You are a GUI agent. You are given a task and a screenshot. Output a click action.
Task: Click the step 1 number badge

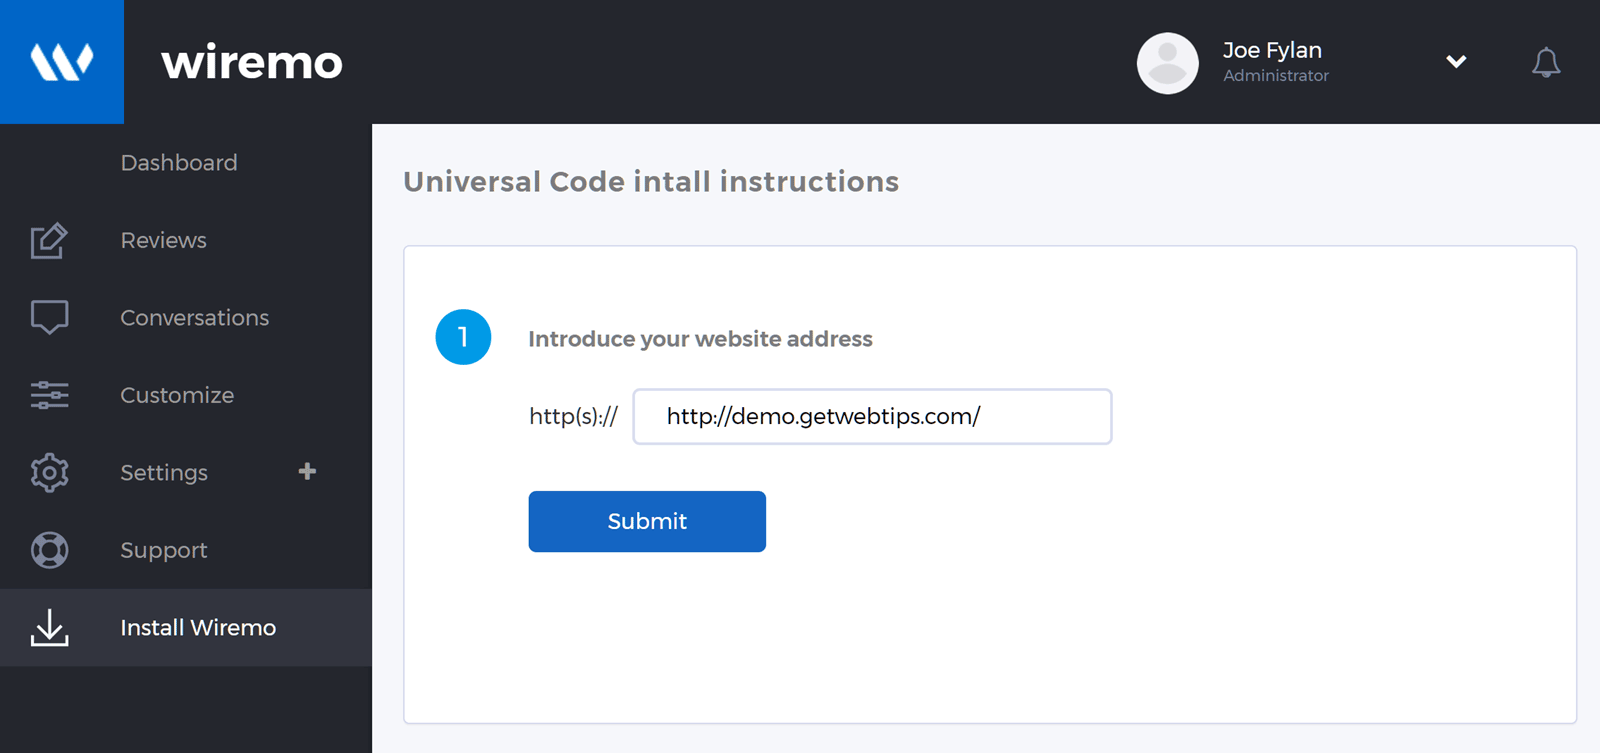point(463,337)
